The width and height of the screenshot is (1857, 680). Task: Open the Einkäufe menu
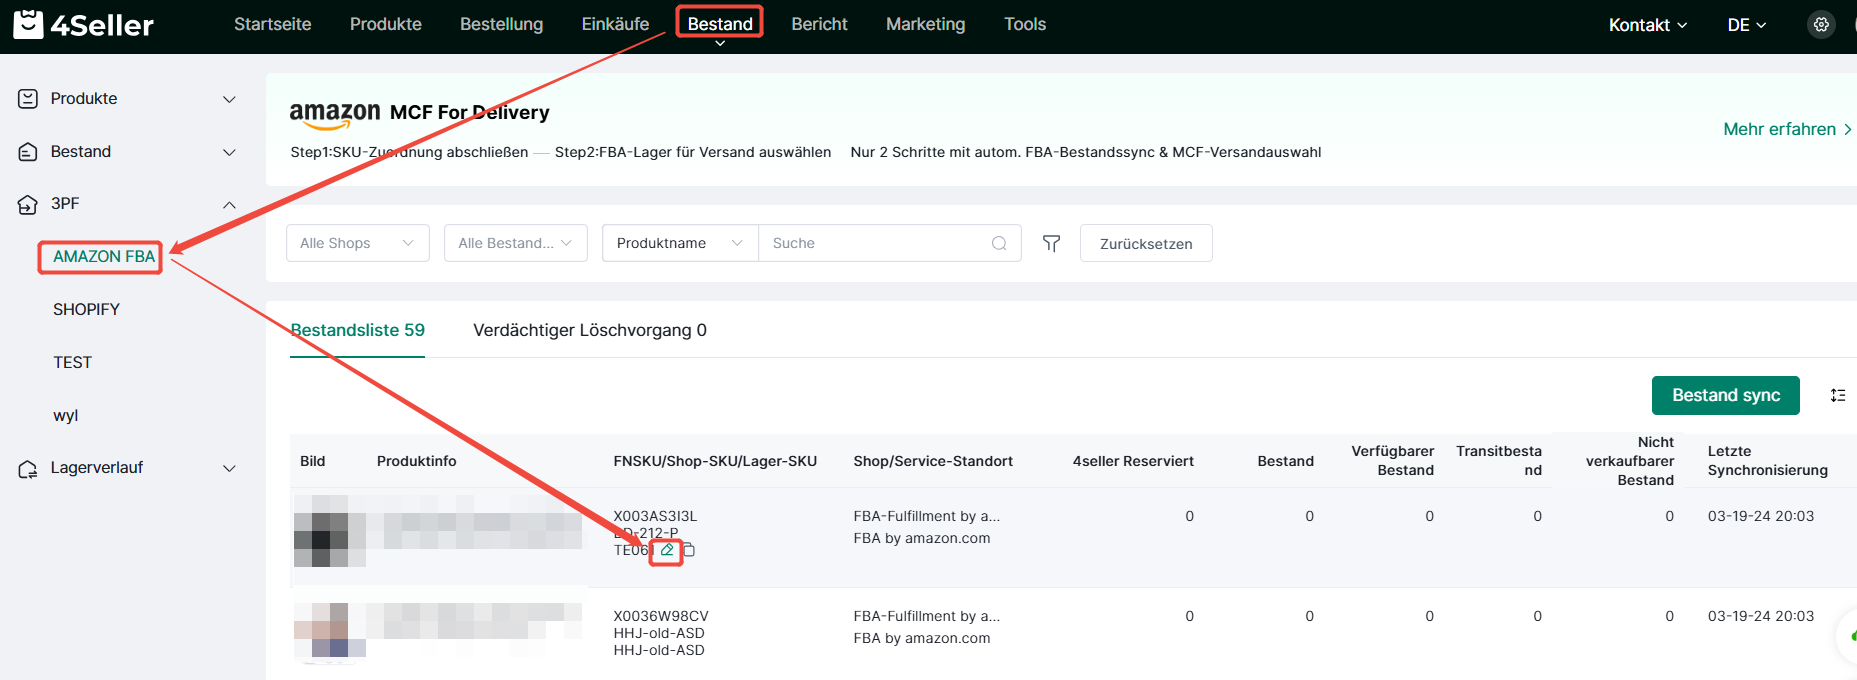pyautogui.click(x=615, y=24)
